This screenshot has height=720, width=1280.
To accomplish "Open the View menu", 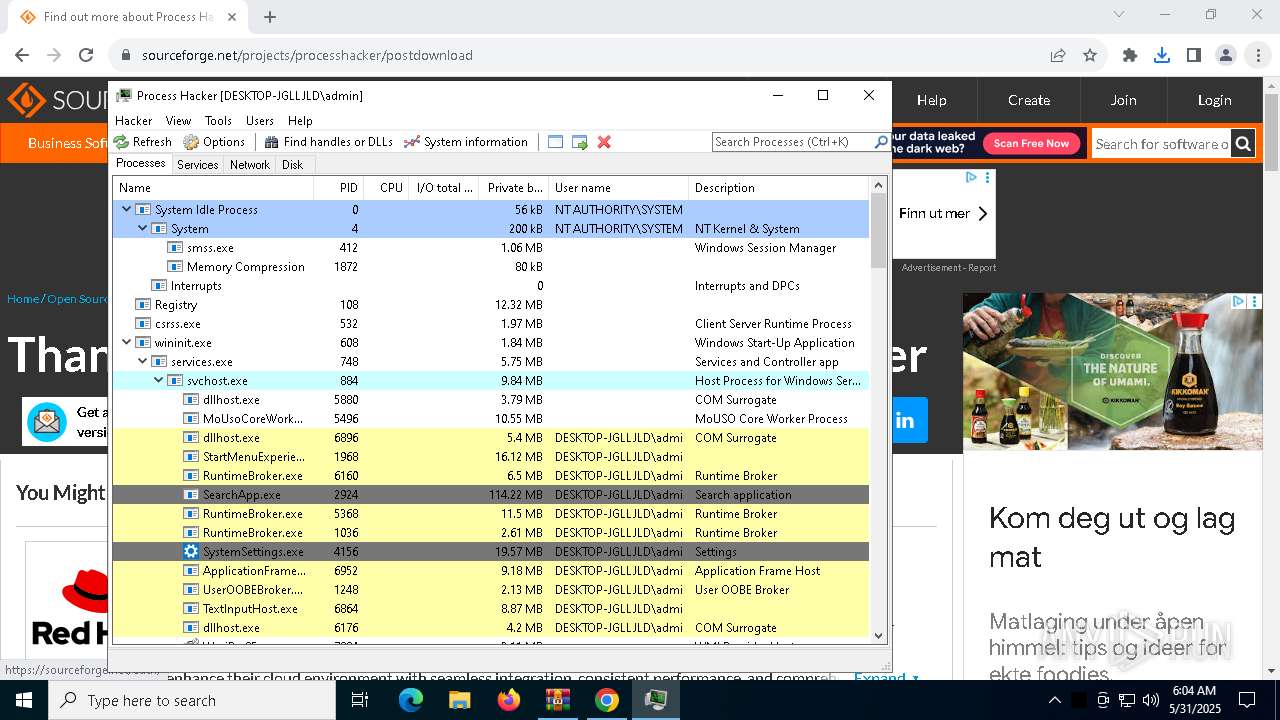I will 178,120.
